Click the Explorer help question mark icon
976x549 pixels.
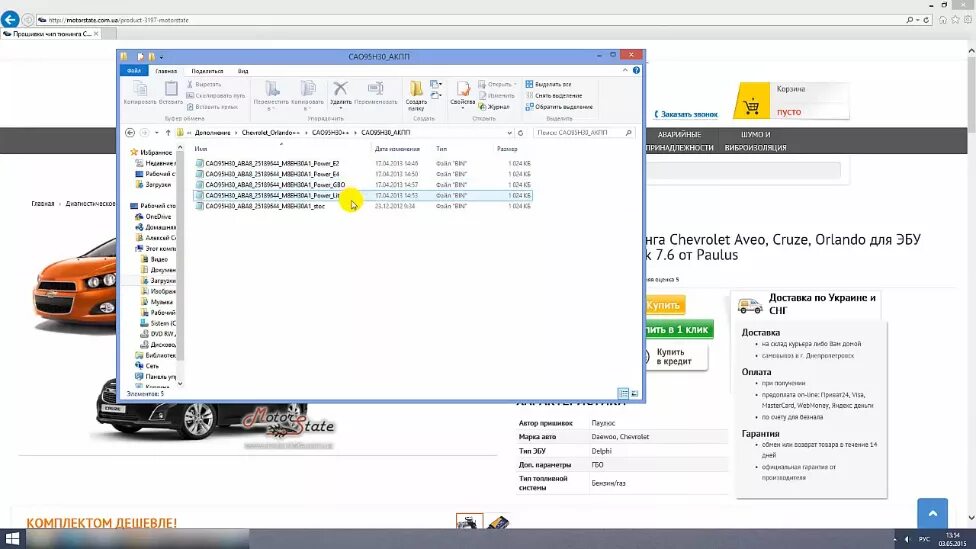pyautogui.click(x=636, y=70)
